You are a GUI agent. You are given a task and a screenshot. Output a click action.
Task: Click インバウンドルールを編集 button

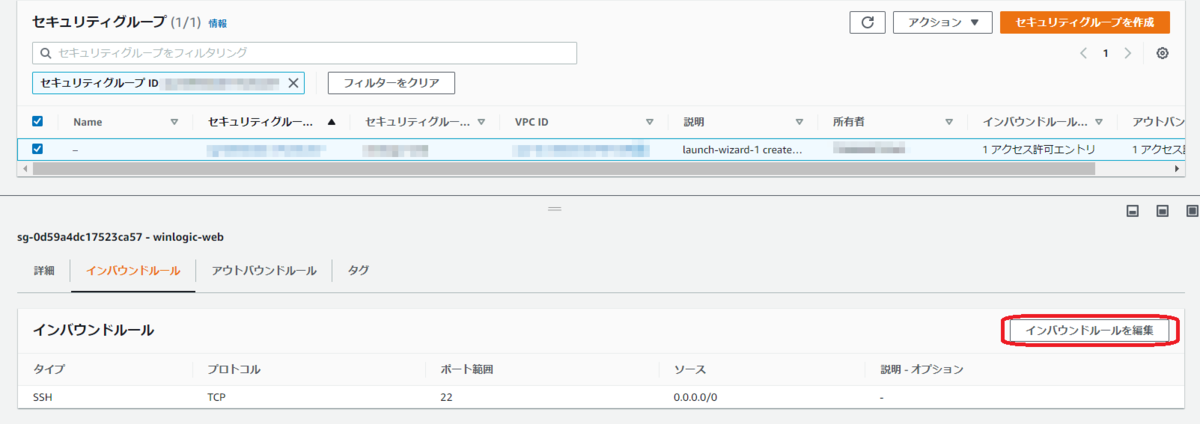pos(1089,330)
